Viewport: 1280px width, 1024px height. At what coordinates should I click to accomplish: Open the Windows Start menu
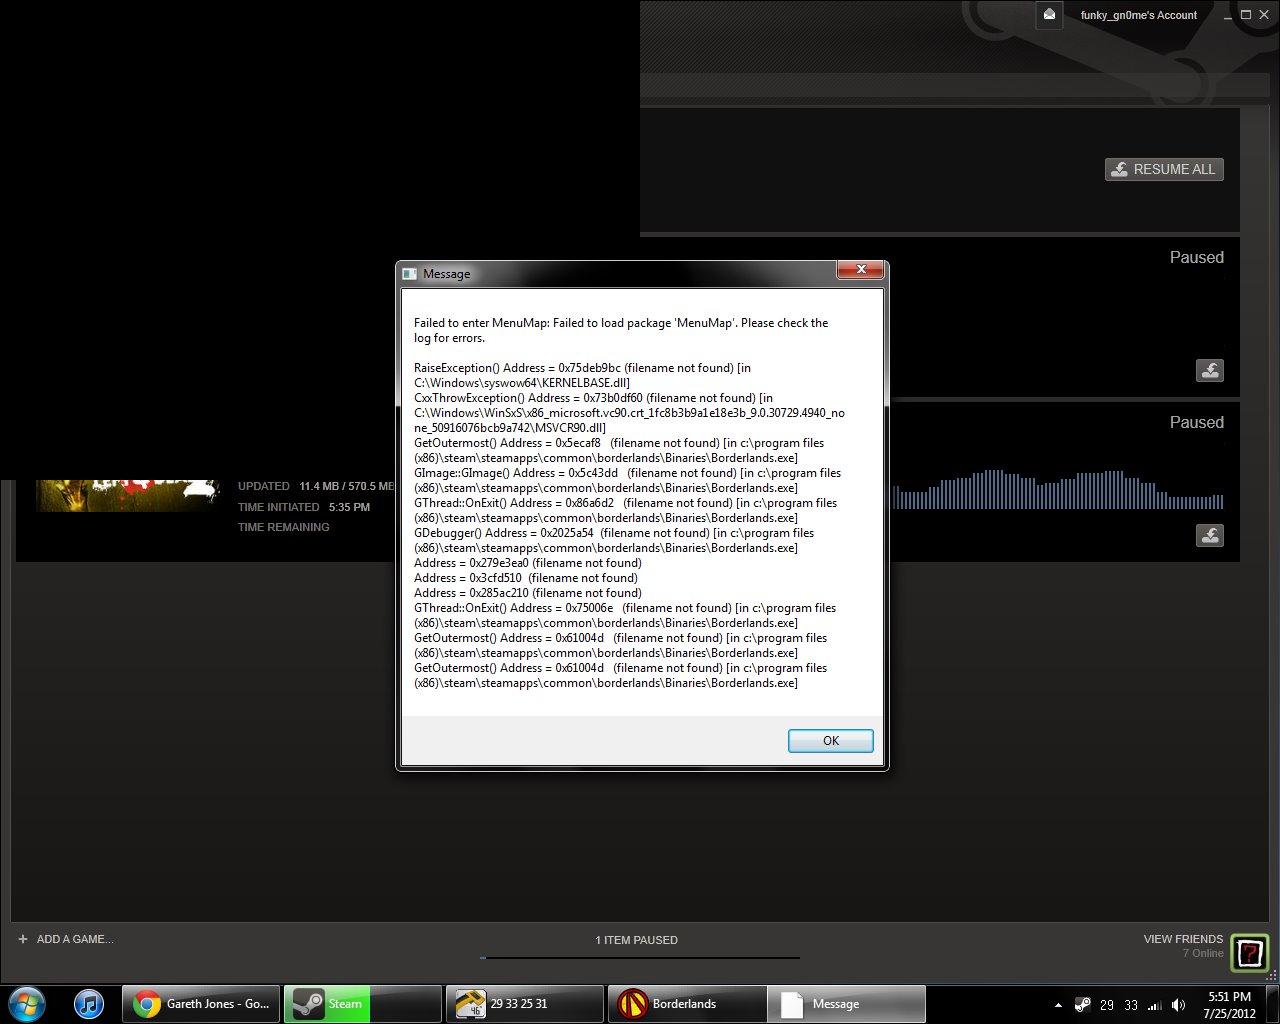click(x=27, y=1003)
